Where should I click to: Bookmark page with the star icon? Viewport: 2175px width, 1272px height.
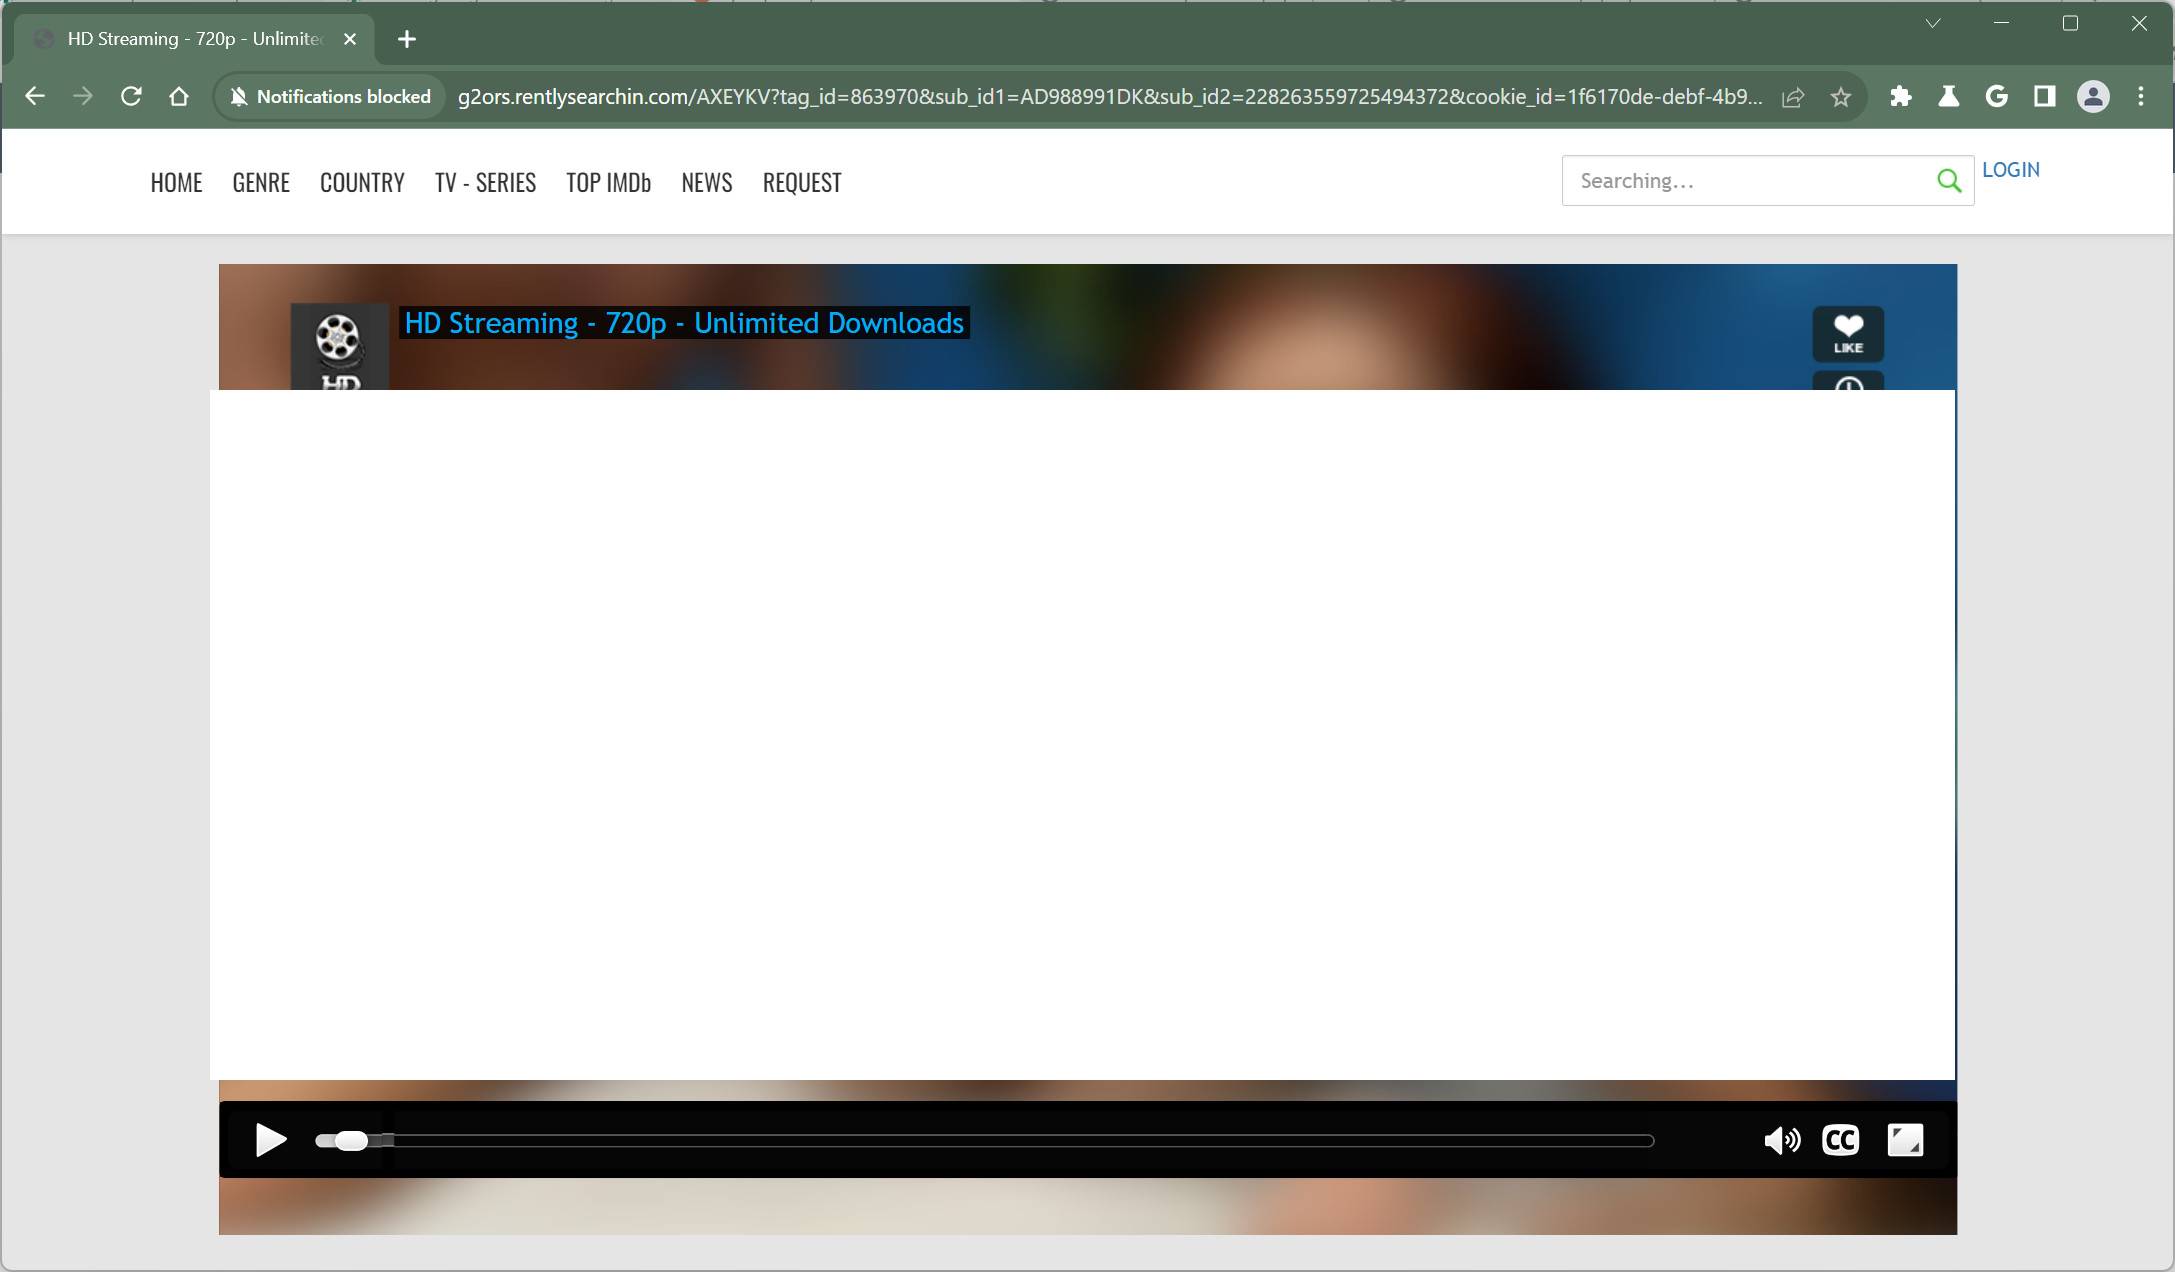pyautogui.click(x=1840, y=97)
